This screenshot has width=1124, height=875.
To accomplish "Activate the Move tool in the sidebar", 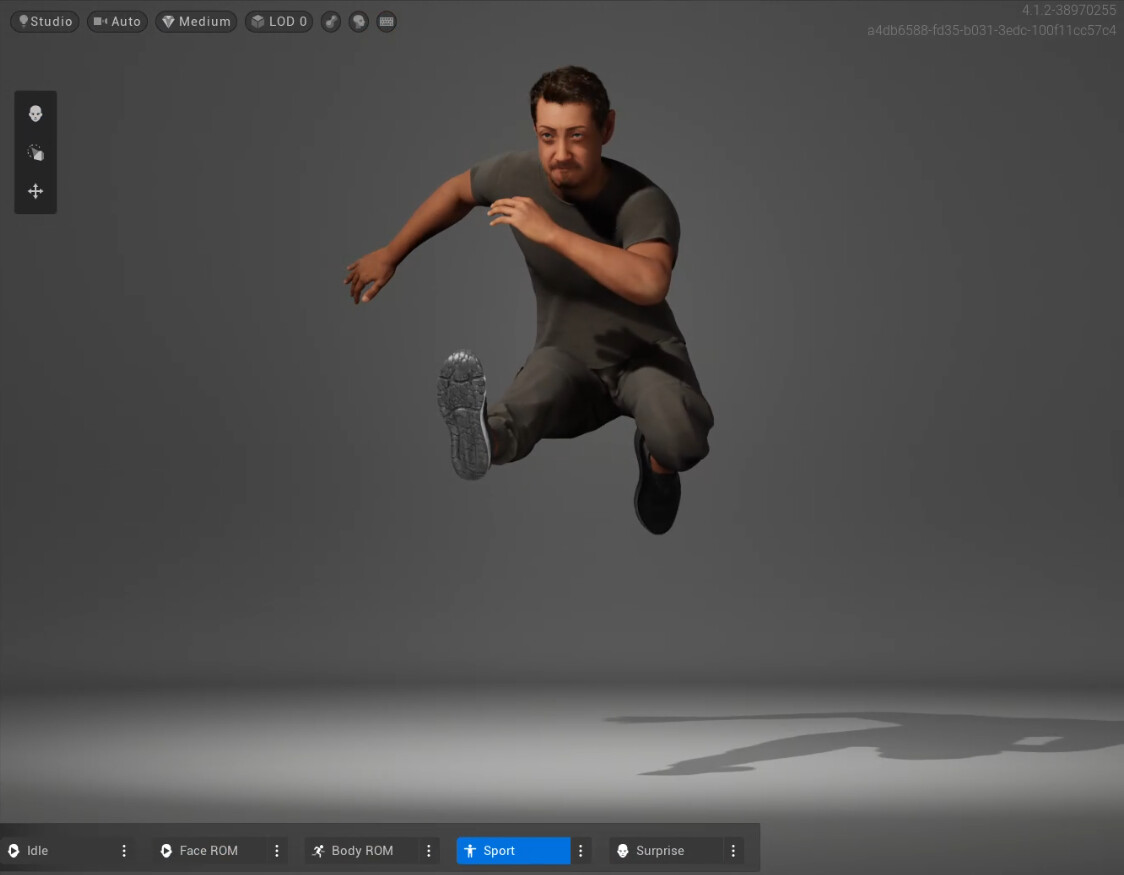I will pos(35,190).
